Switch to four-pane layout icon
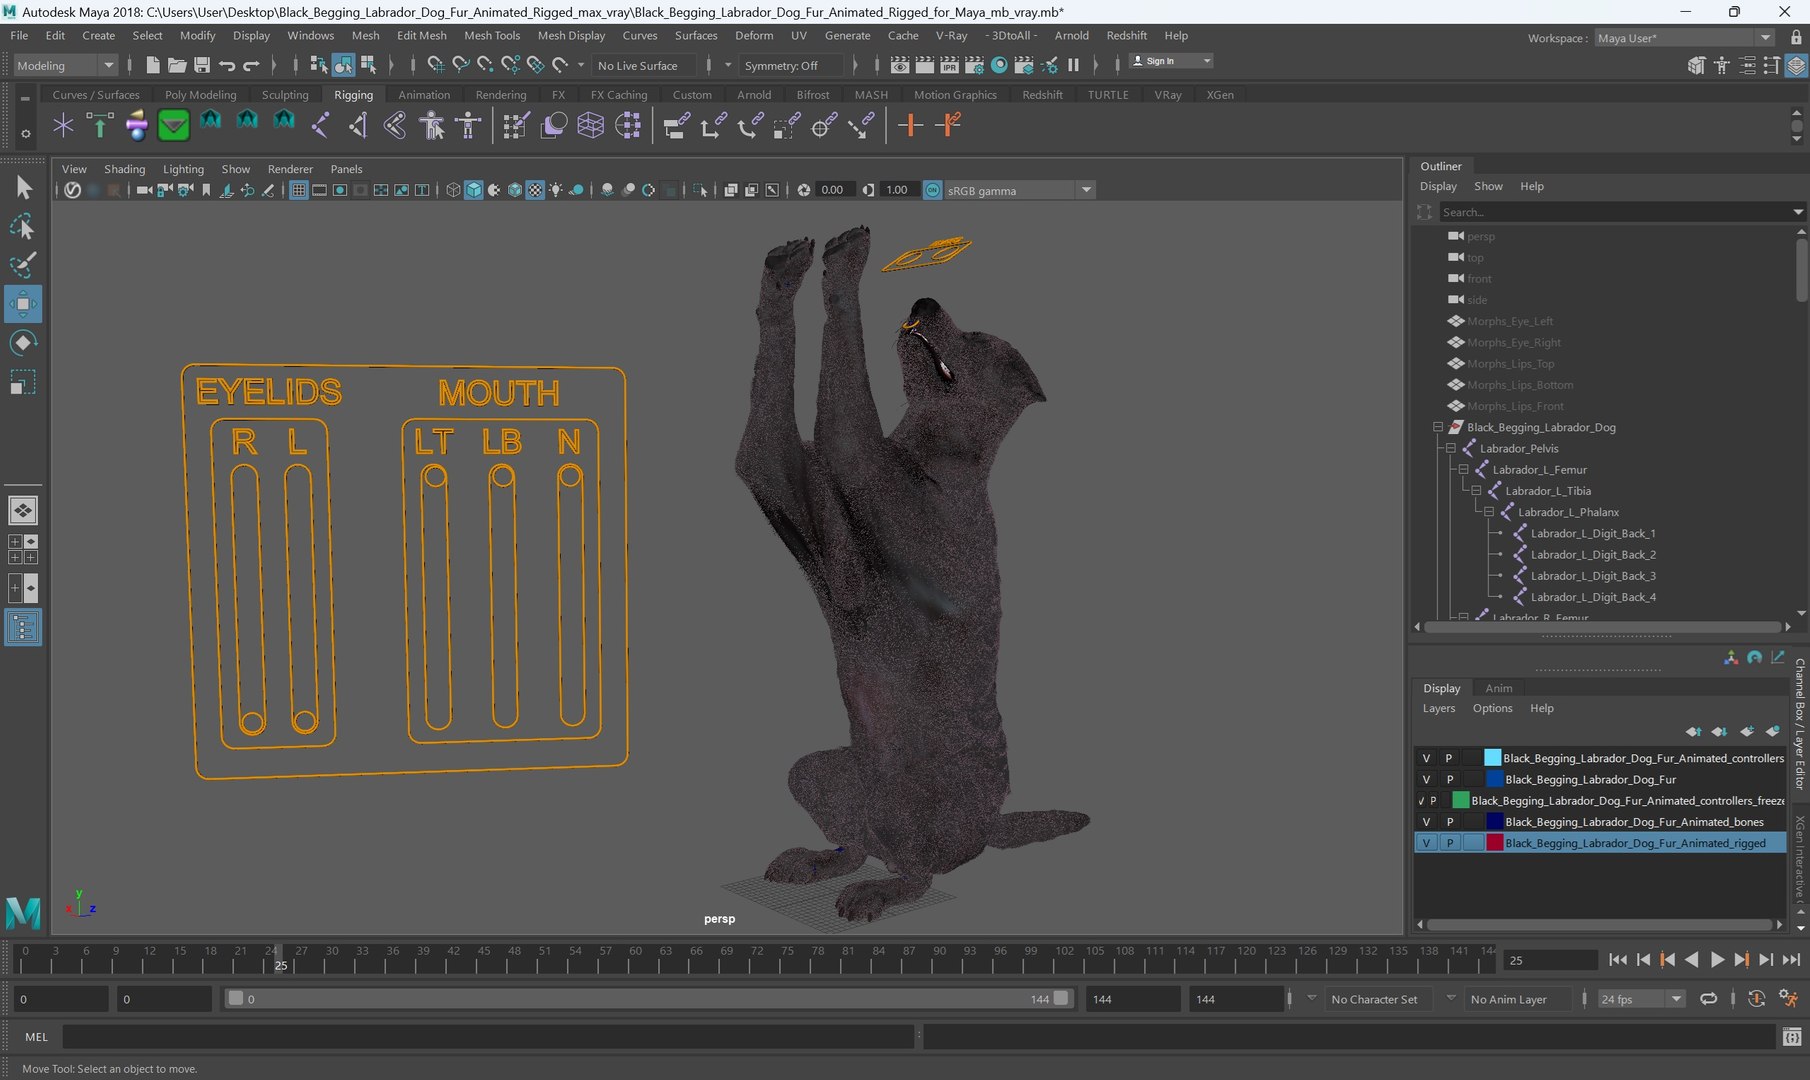 [23, 549]
